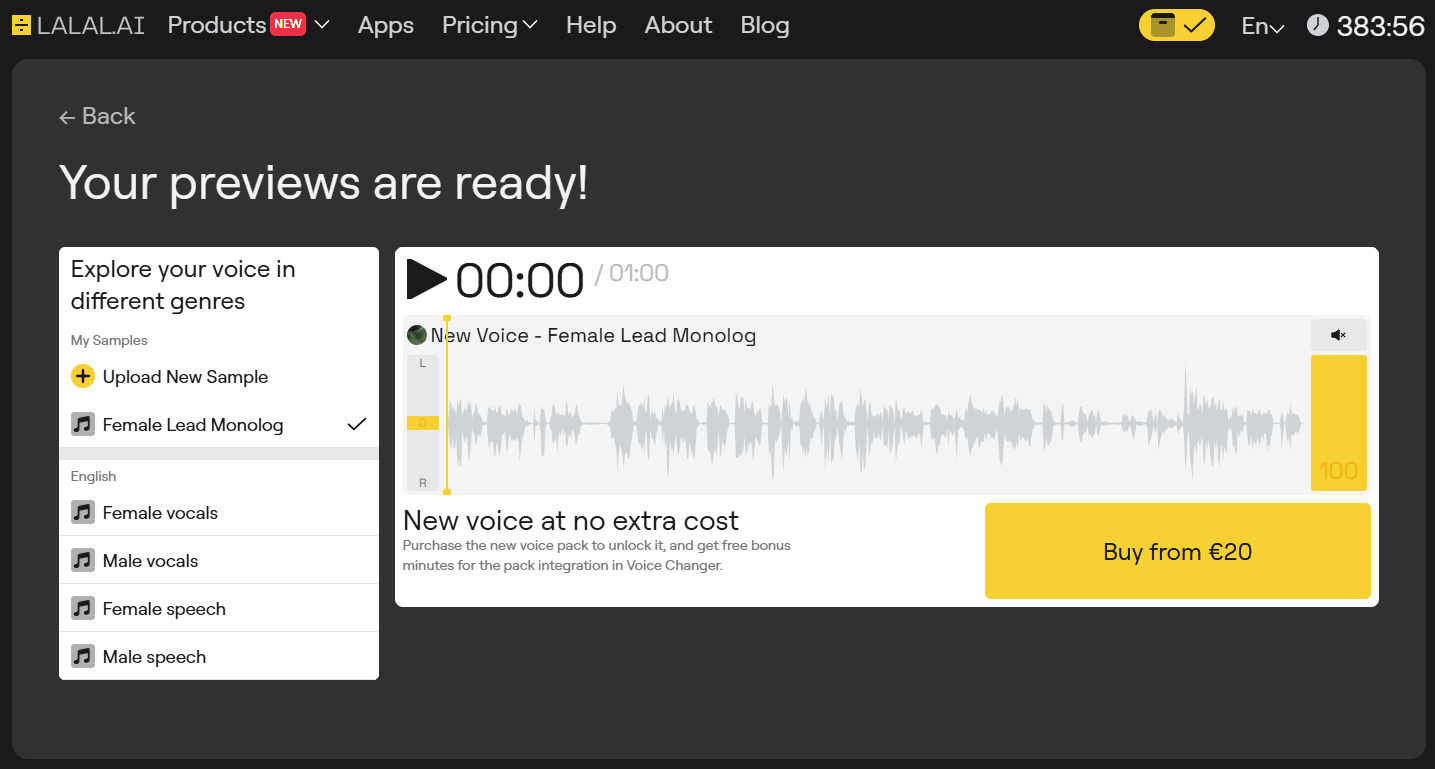Choose the Female vocals sample
This screenshot has height=769, width=1435.
coord(219,513)
